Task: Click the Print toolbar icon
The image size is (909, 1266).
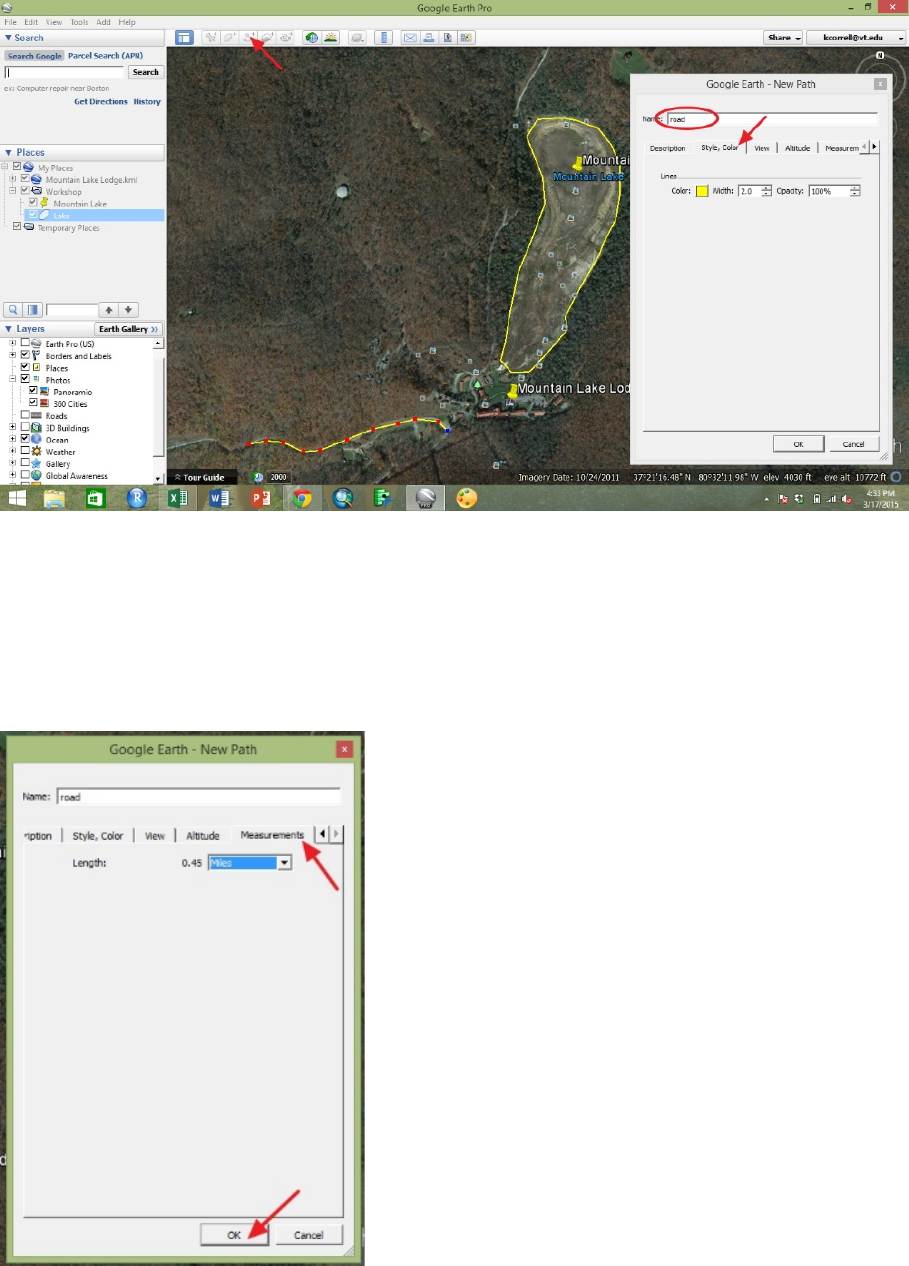Action: pyautogui.click(x=428, y=37)
